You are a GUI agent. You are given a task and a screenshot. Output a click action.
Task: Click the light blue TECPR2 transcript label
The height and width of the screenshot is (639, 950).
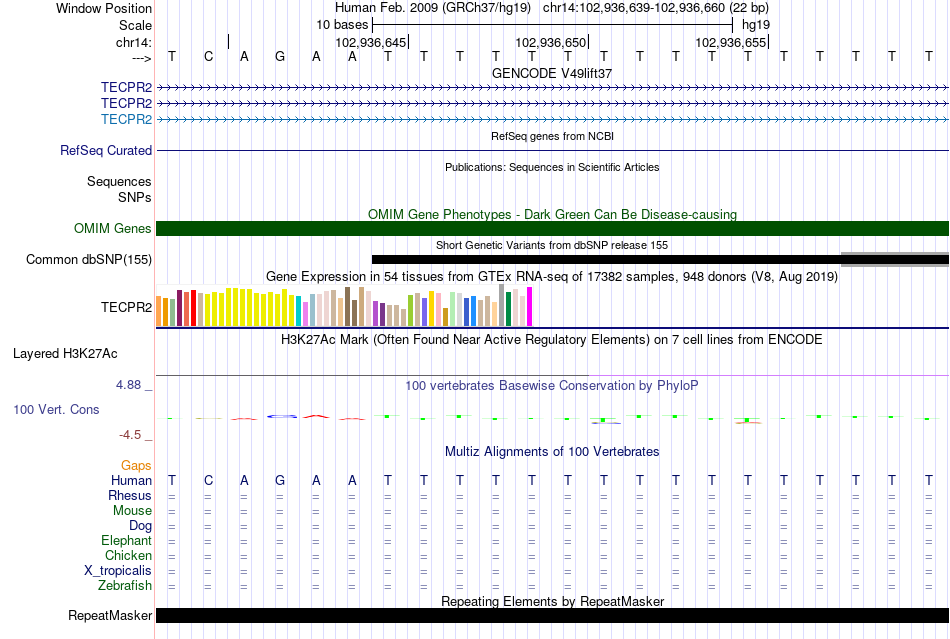click(x=126, y=119)
